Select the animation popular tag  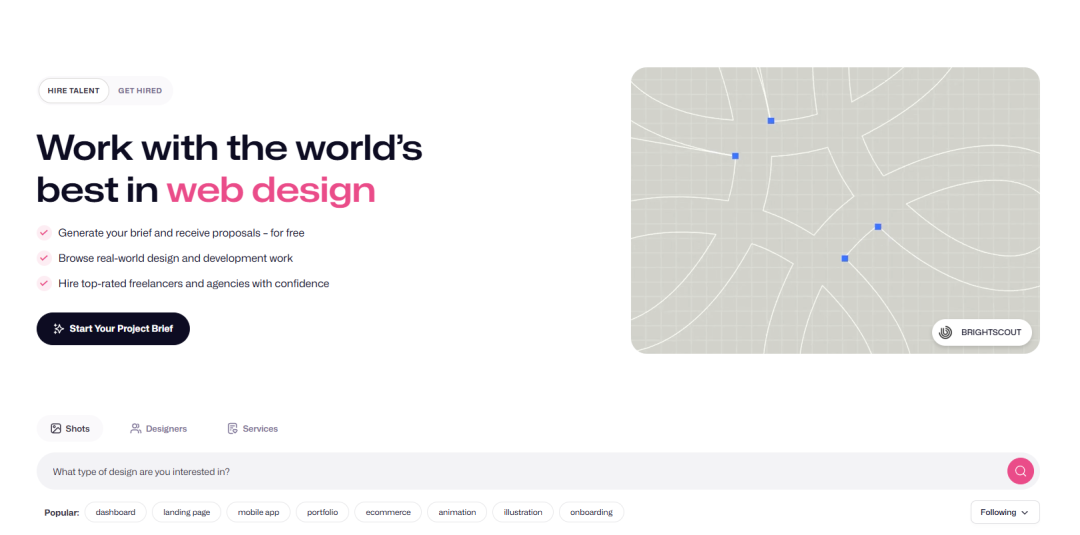457,512
